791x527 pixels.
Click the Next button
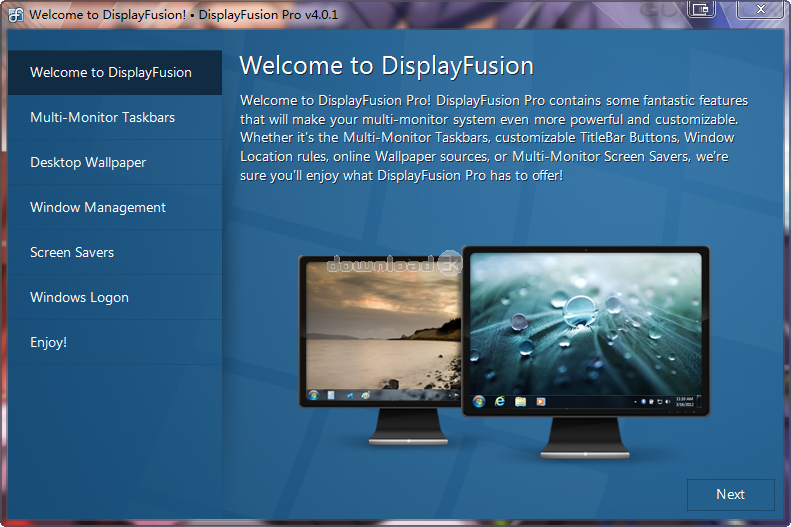tap(730, 494)
